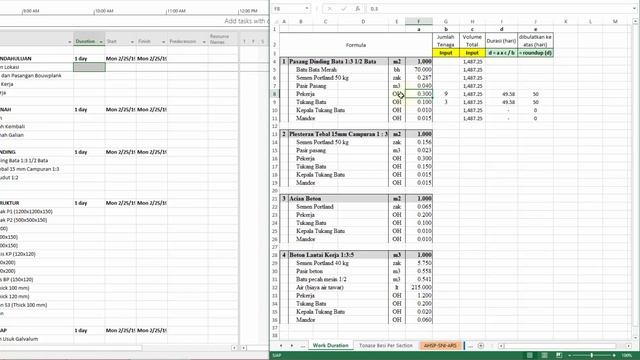Open Start column filter dropdown in Project

pos(132,42)
